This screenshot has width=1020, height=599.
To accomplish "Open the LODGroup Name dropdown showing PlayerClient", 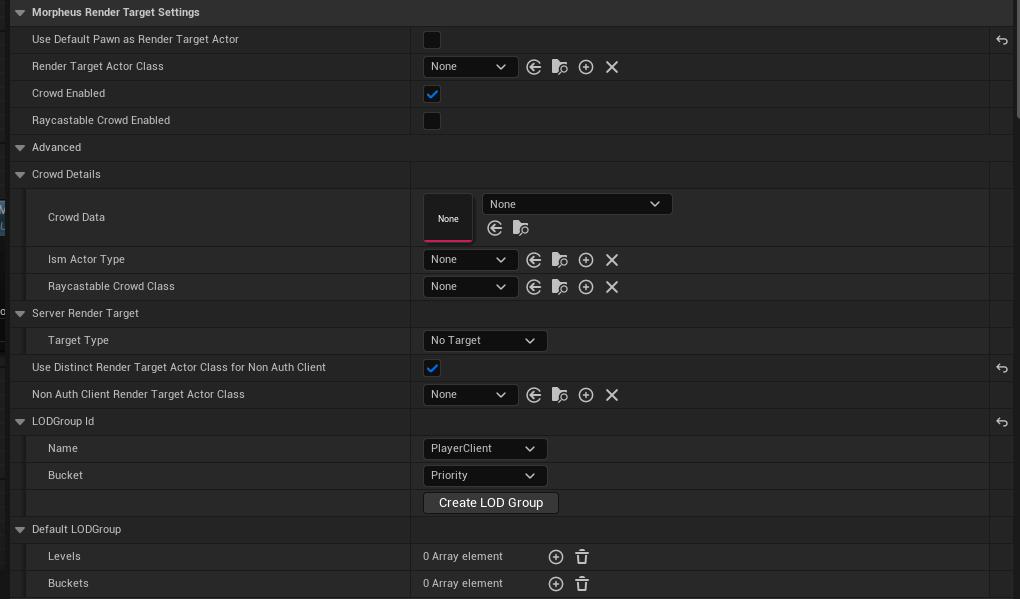I will [485, 449].
